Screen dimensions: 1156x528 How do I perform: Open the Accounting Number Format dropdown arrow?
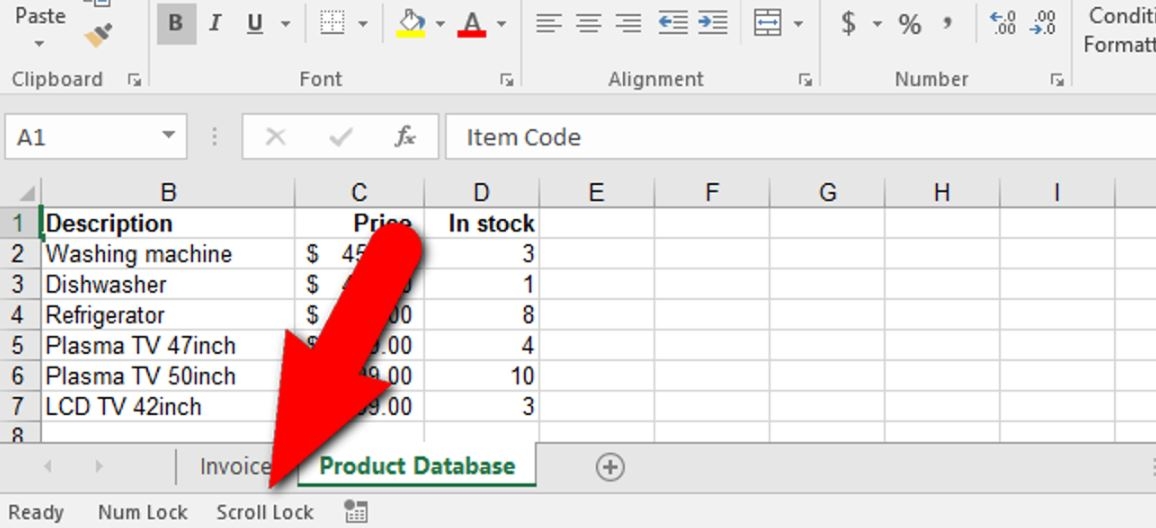tap(877, 23)
